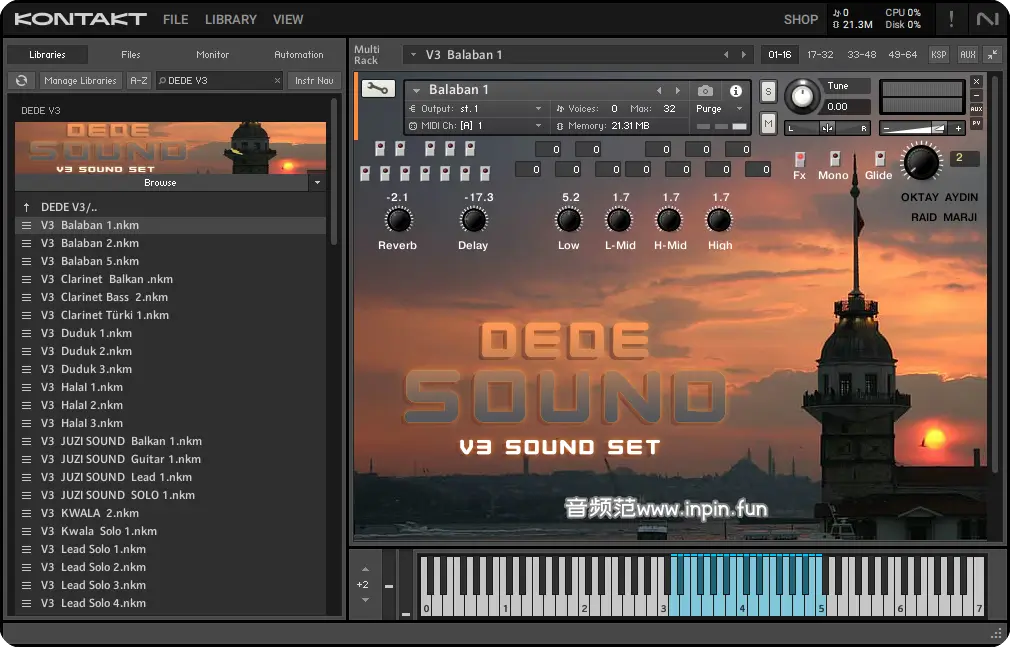Clear the DEDE V3 search field
The image size is (1010, 647).
pos(278,81)
